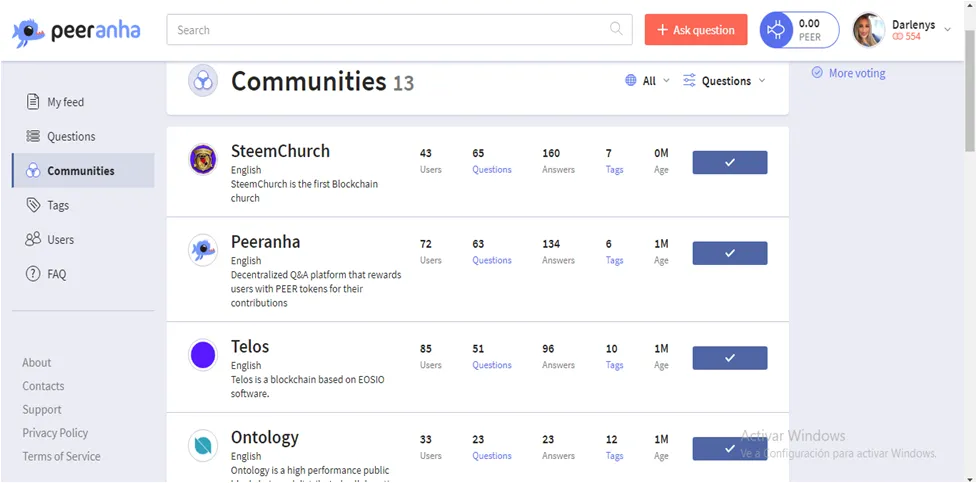
Task: Open the PEER wallet plug icon
Action: click(x=776, y=30)
